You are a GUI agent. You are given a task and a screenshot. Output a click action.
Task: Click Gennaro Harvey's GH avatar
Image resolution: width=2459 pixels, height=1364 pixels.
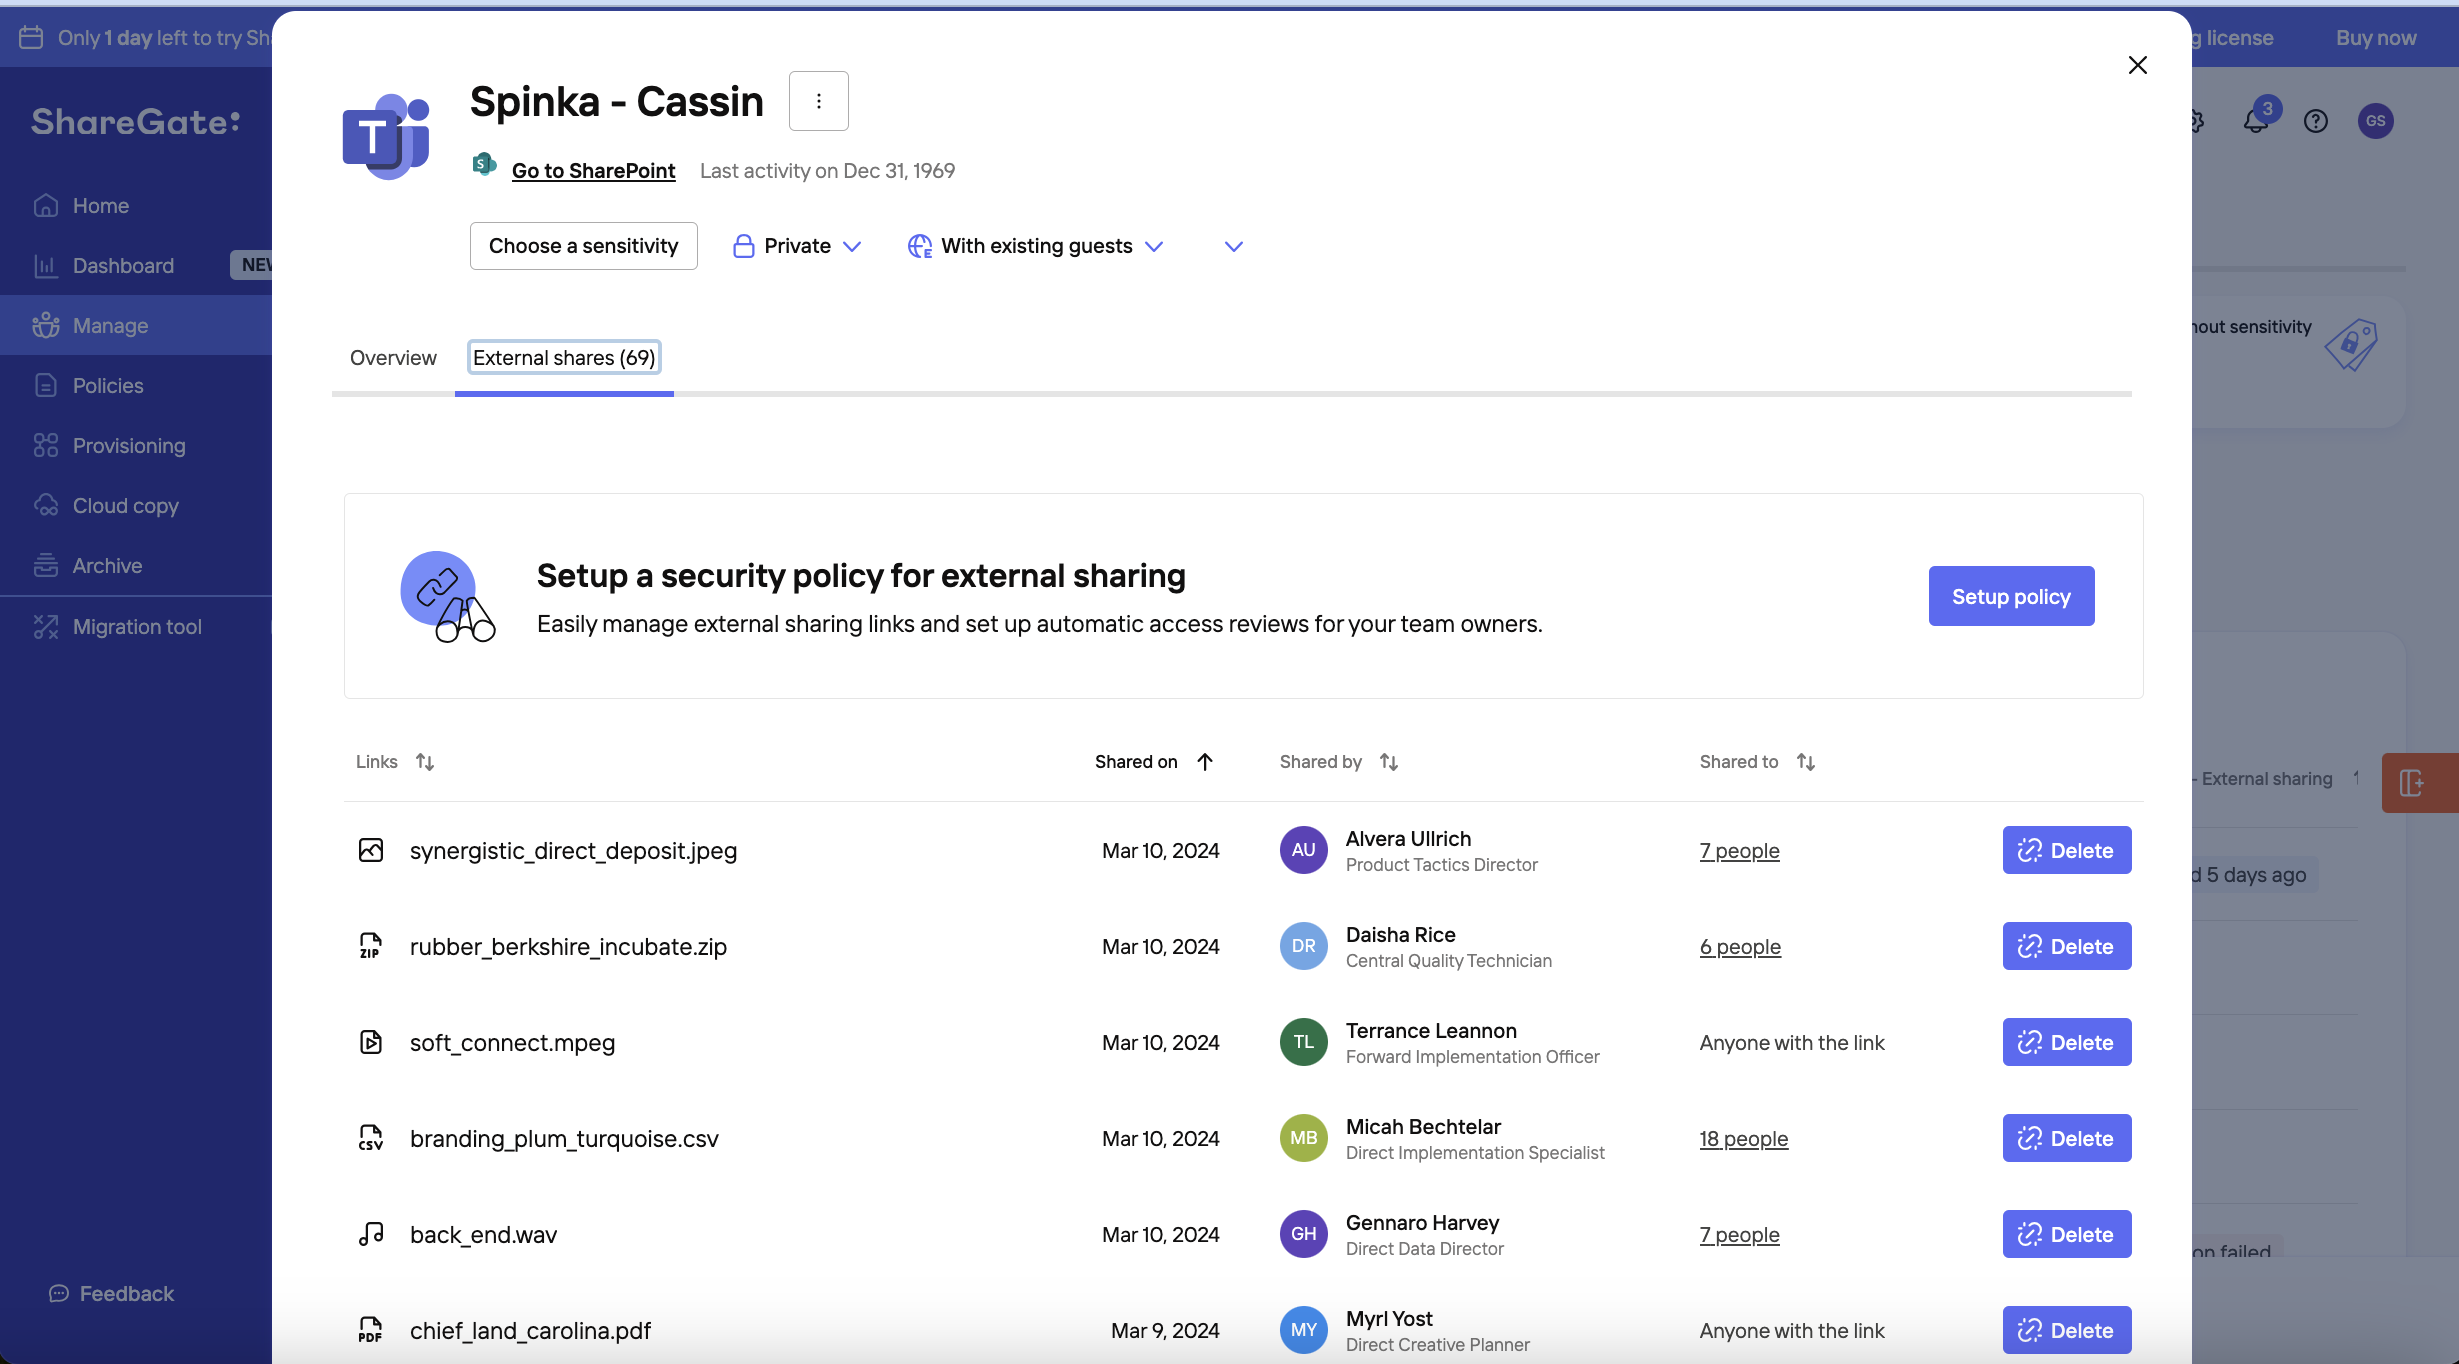[x=1303, y=1234]
